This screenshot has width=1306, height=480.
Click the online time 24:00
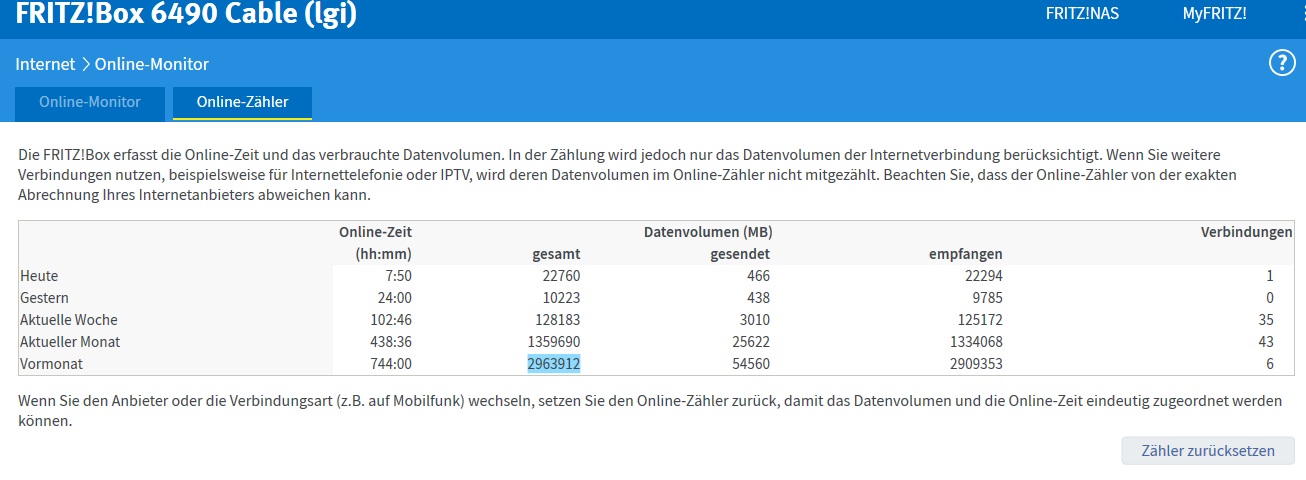(x=393, y=298)
